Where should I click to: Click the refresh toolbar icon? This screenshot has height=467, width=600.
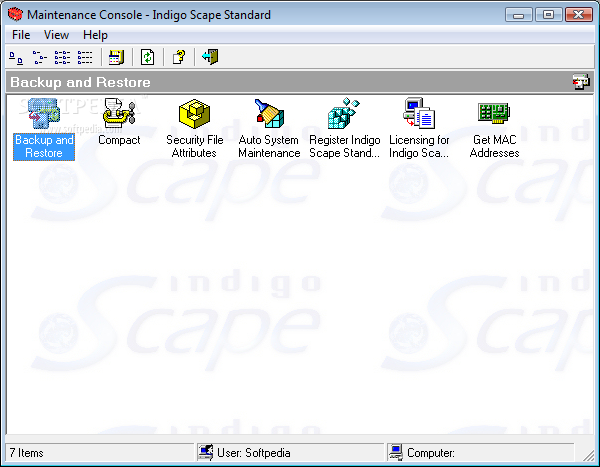click(147, 57)
